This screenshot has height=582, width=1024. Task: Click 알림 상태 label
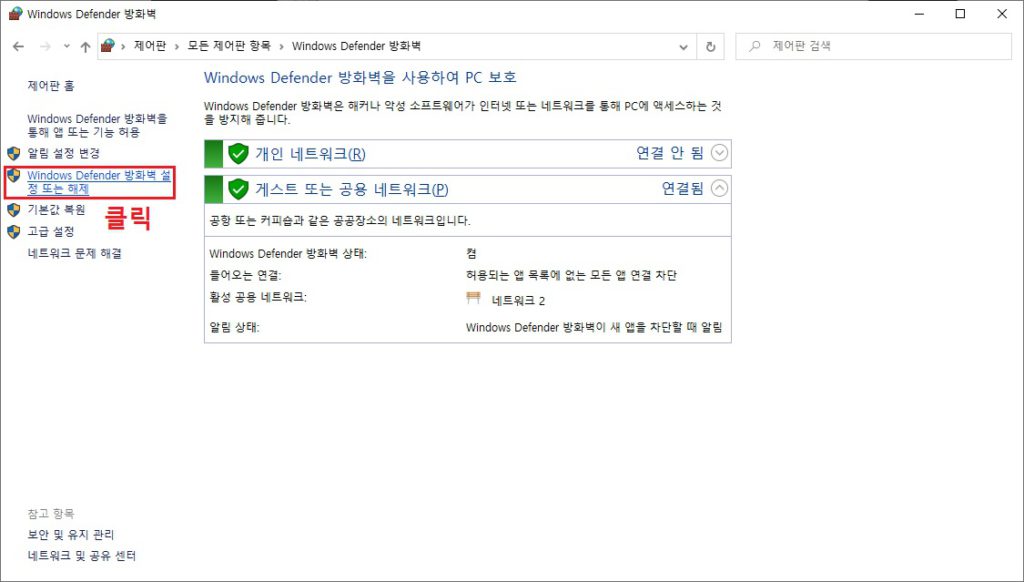coord(234,327)
